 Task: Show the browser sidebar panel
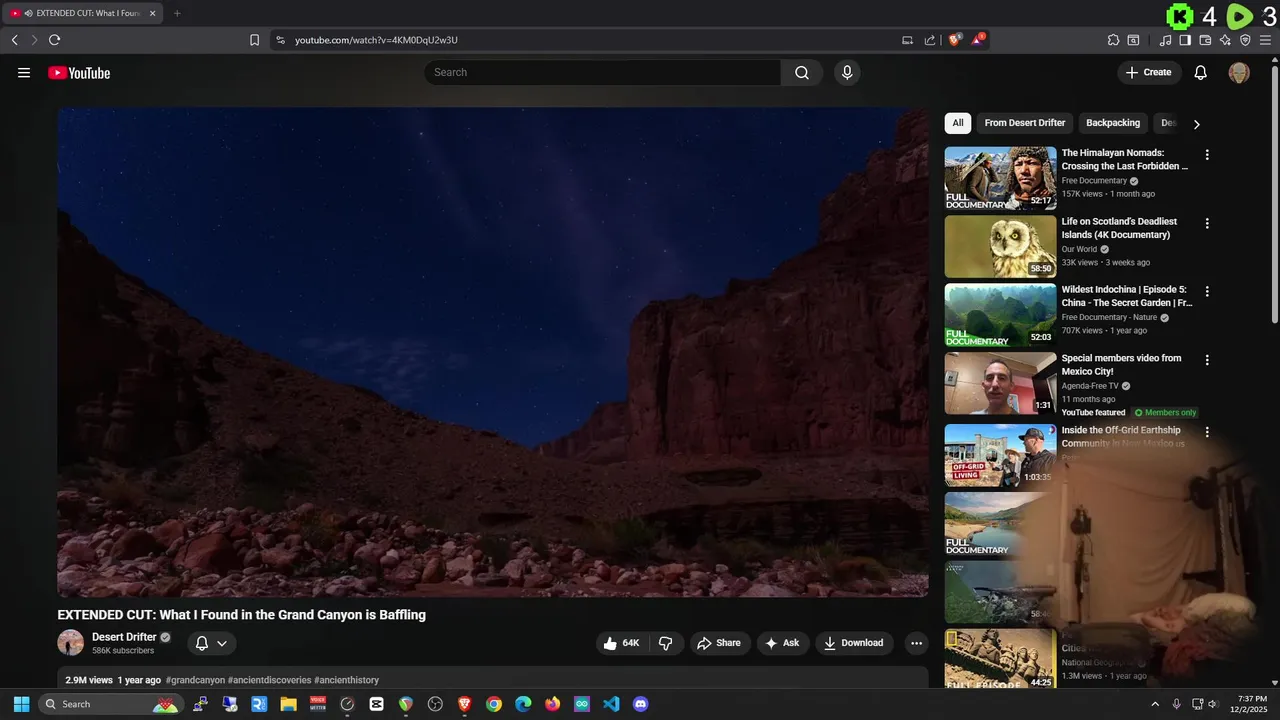(x=1185, y=40)
